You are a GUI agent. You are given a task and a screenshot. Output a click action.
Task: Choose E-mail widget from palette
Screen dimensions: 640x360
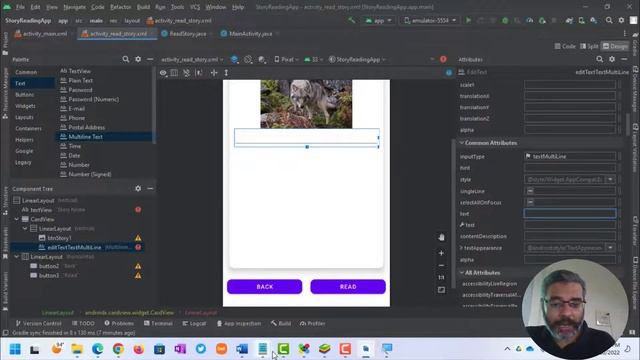[77, 109]
